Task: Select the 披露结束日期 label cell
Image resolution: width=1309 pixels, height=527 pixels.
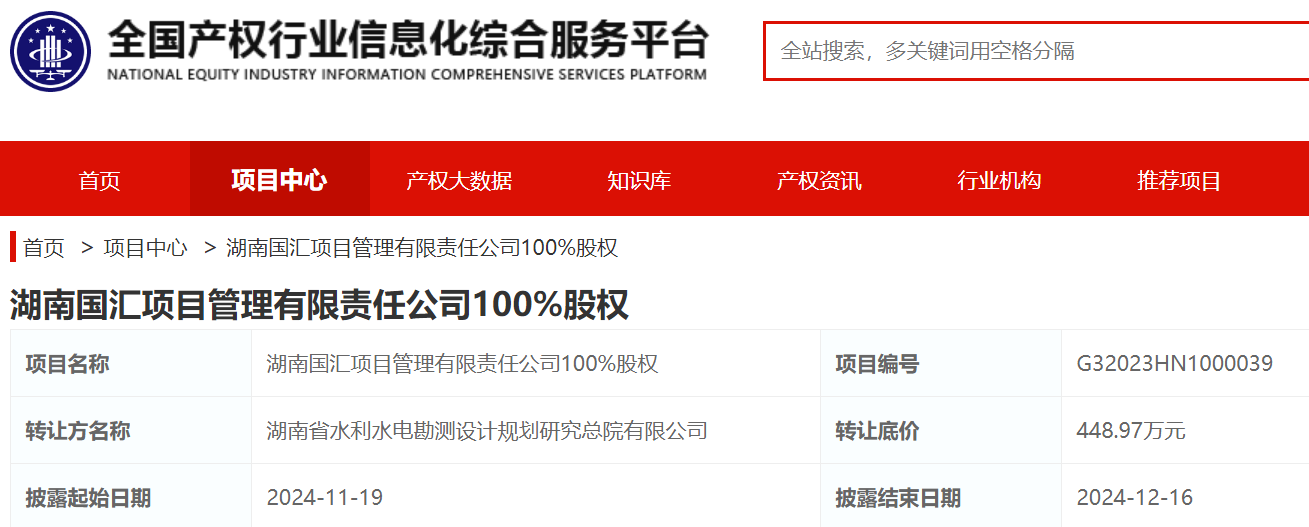Action: tap(941, 496)
